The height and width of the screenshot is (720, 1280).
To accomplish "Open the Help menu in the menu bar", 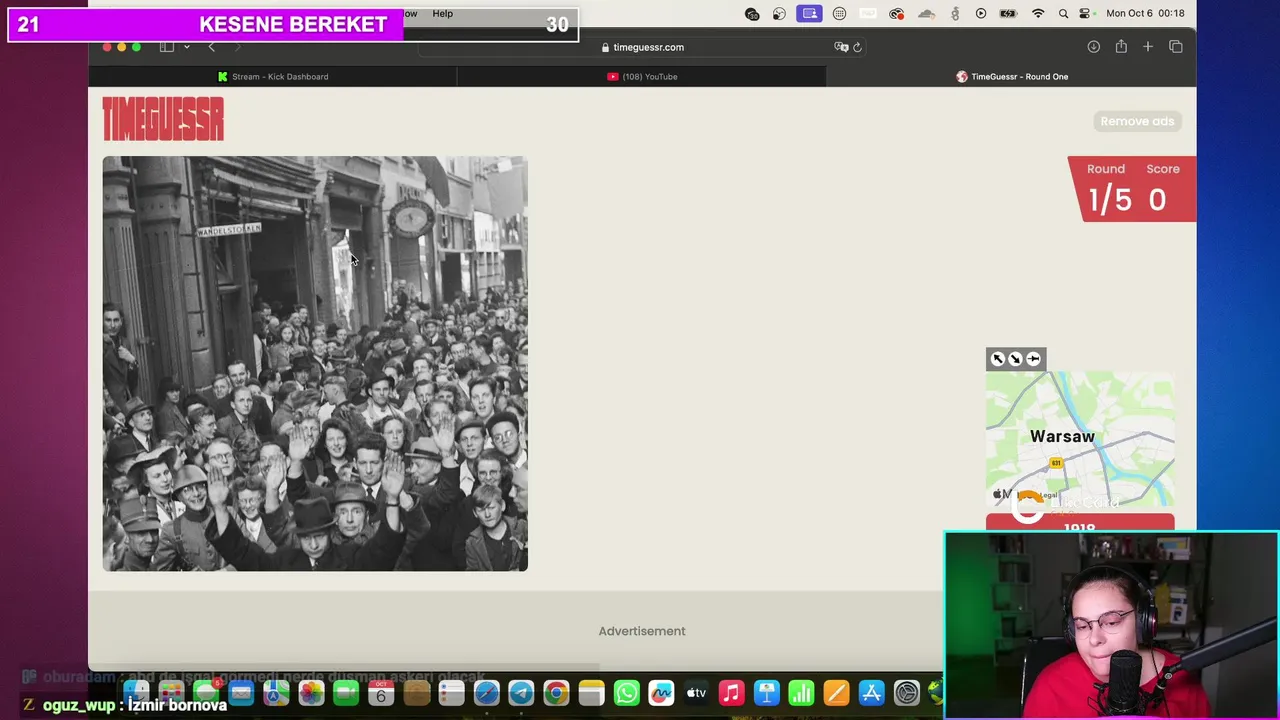I will (442, 13).
